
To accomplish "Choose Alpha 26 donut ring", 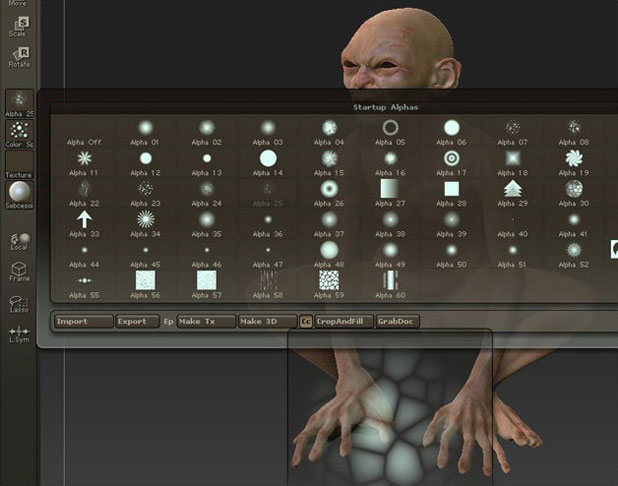I will coord(329,194).
